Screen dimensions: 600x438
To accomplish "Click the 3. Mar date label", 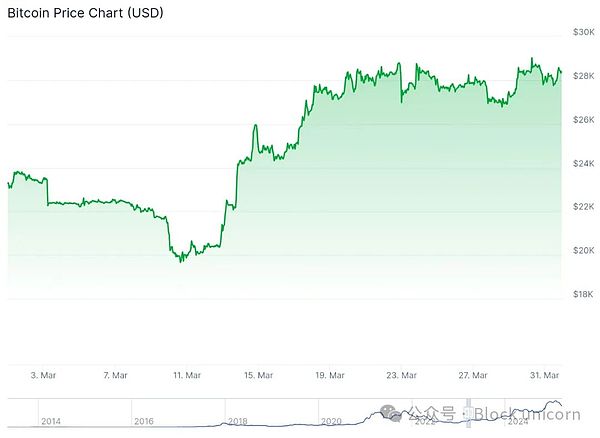I will tap(43, 375).
